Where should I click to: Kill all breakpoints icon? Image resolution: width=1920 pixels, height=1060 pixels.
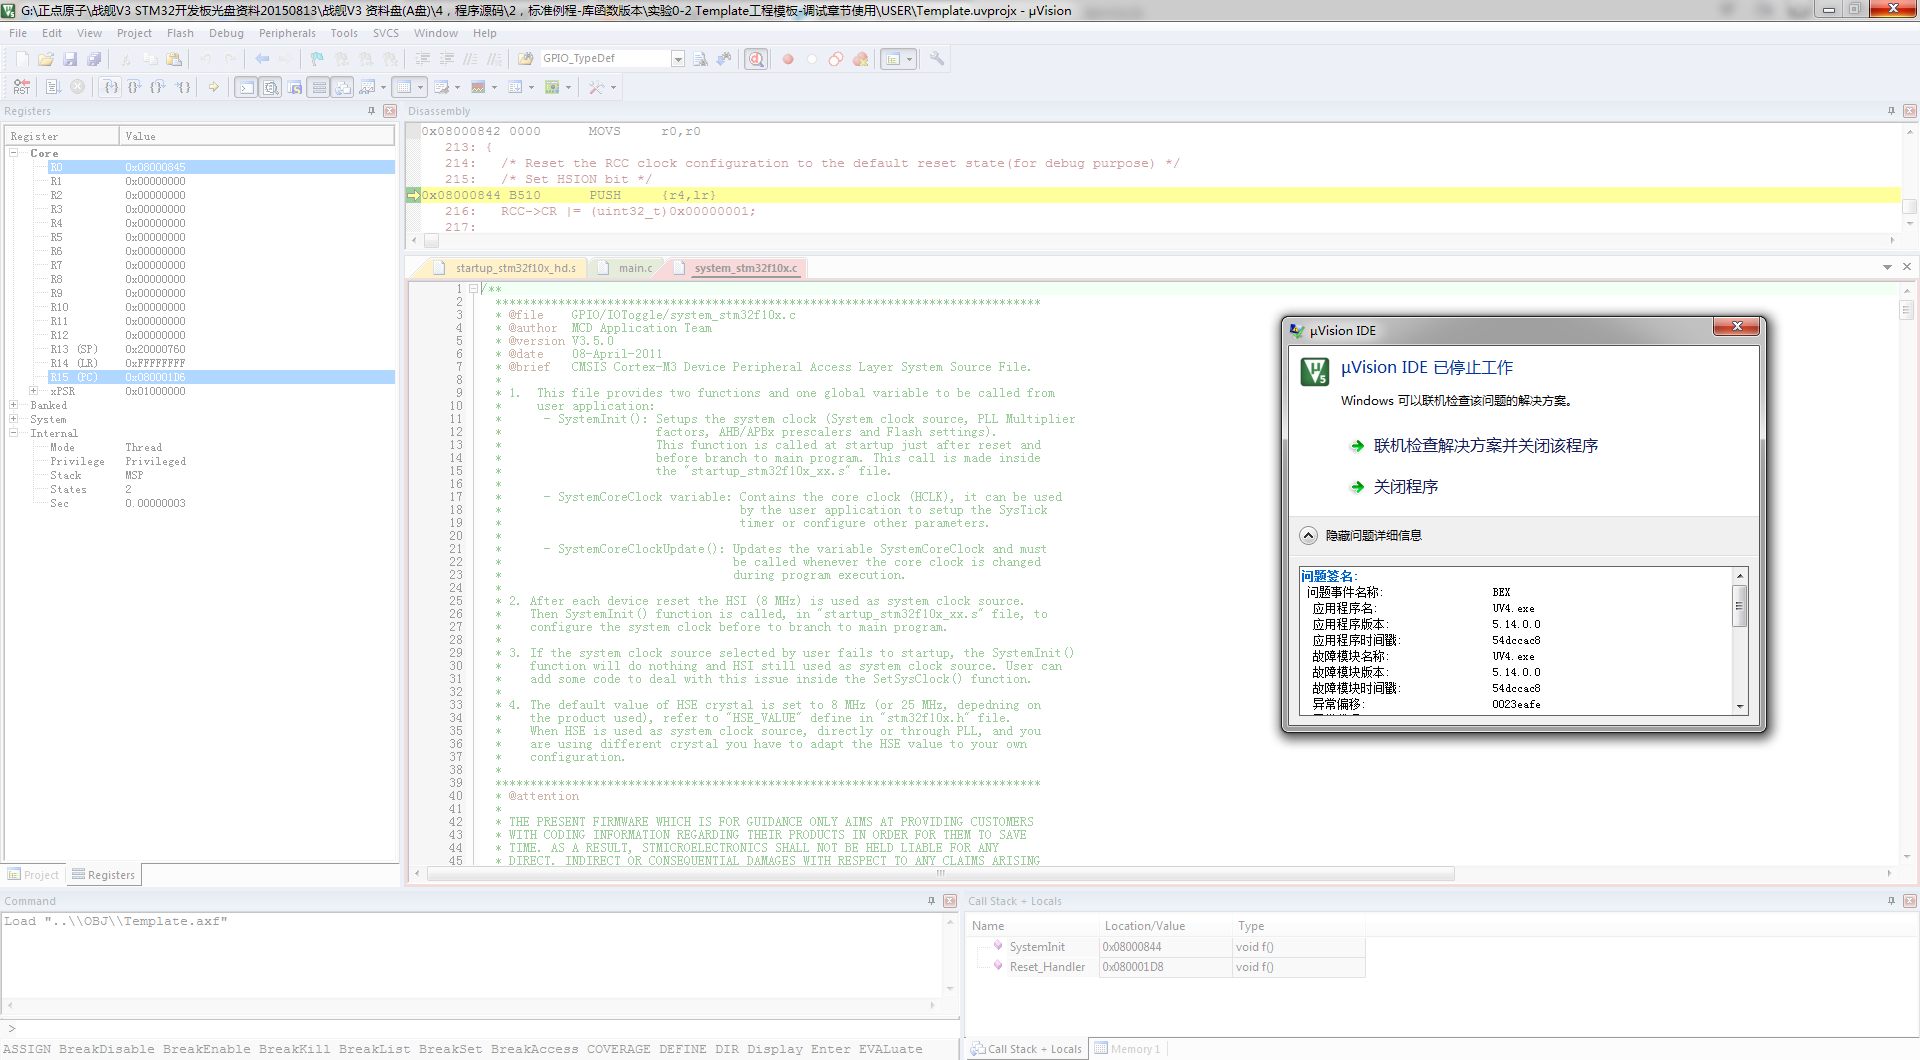coord(860,59)
